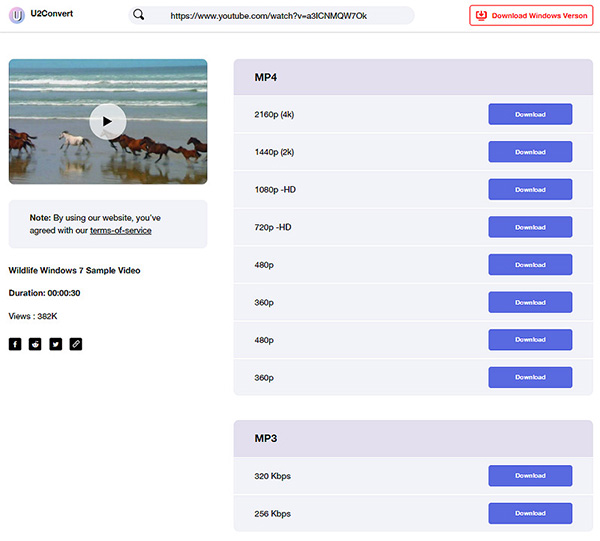Image resolution: width=600 pixels, height=541 pixels.
Task: Download the 1440p (2k) MP4
Action: (x=530, y=152)
